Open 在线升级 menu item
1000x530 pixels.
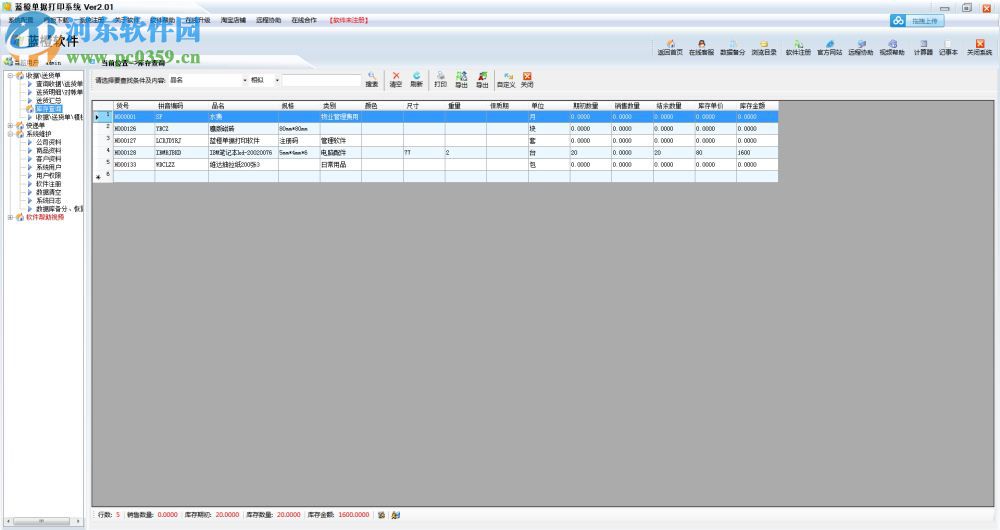(198, 20)
